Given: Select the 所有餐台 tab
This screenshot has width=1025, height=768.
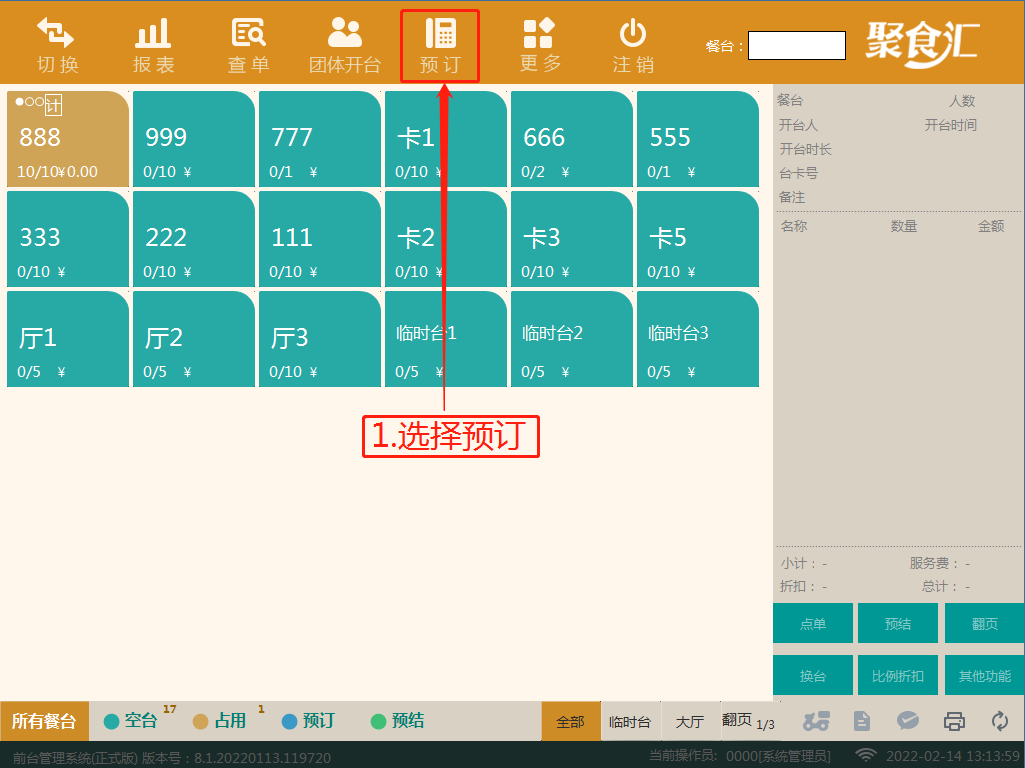Looking at the screenshot, I should click(44, 721).
